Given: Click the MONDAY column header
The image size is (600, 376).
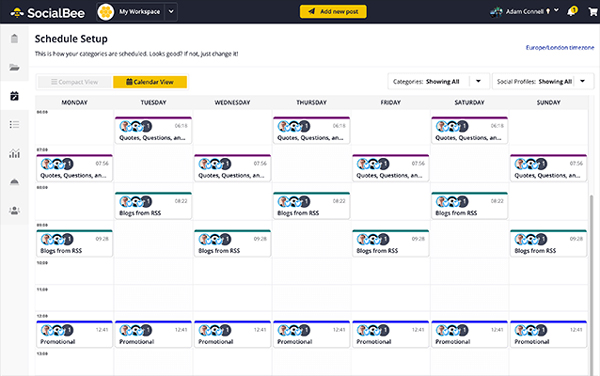Looking at the screenshot, I should (x=75, y=103).
